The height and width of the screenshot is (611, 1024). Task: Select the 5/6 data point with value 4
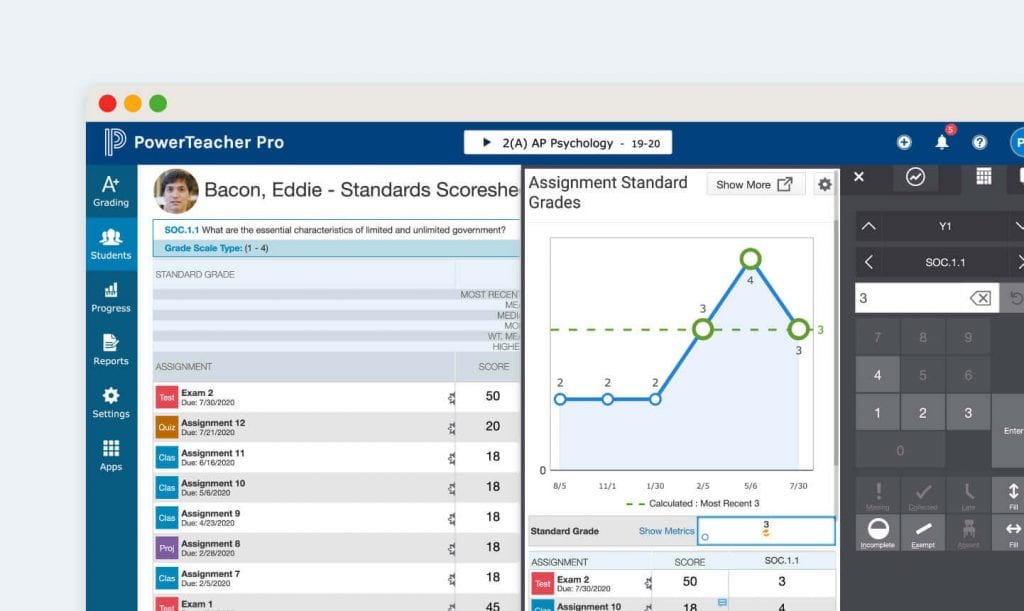(750, 259)
